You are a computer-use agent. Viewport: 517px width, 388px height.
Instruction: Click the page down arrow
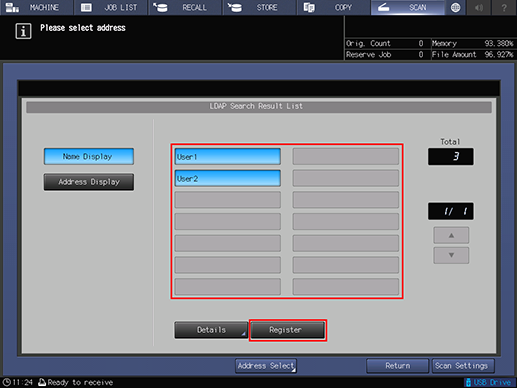click(x=451, y=255)
